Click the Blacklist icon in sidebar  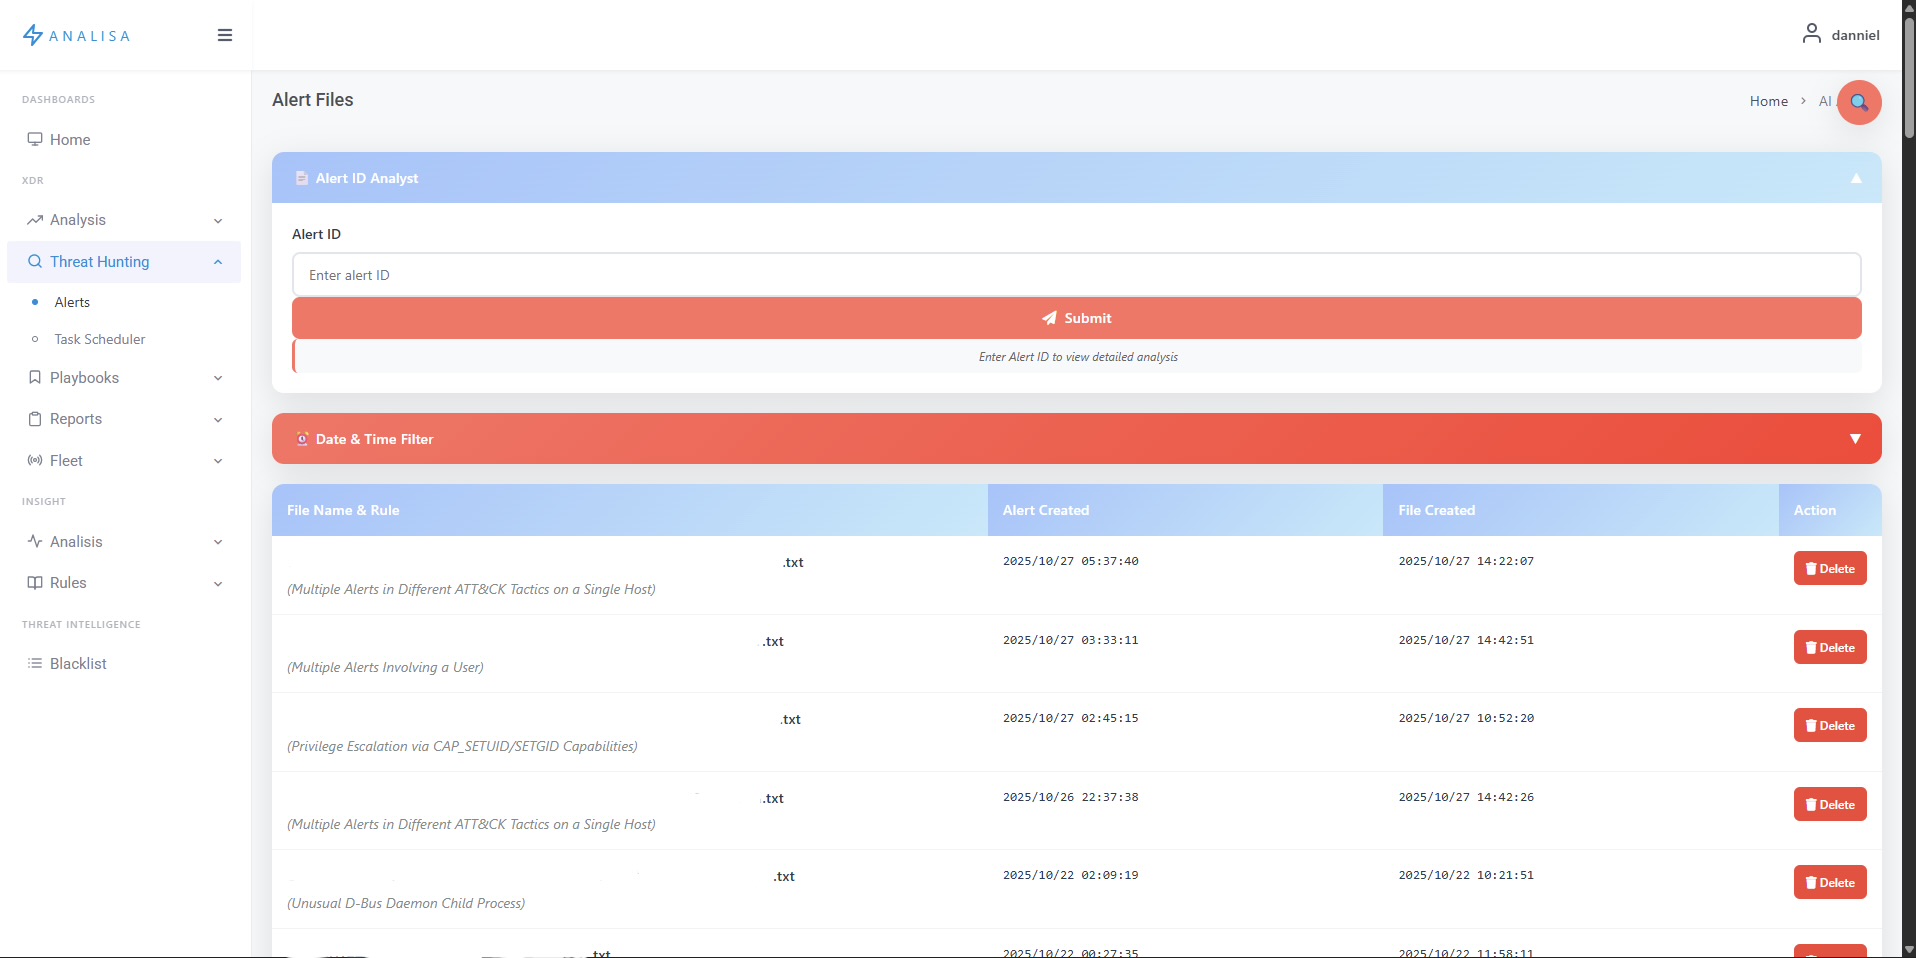(35, 663)
